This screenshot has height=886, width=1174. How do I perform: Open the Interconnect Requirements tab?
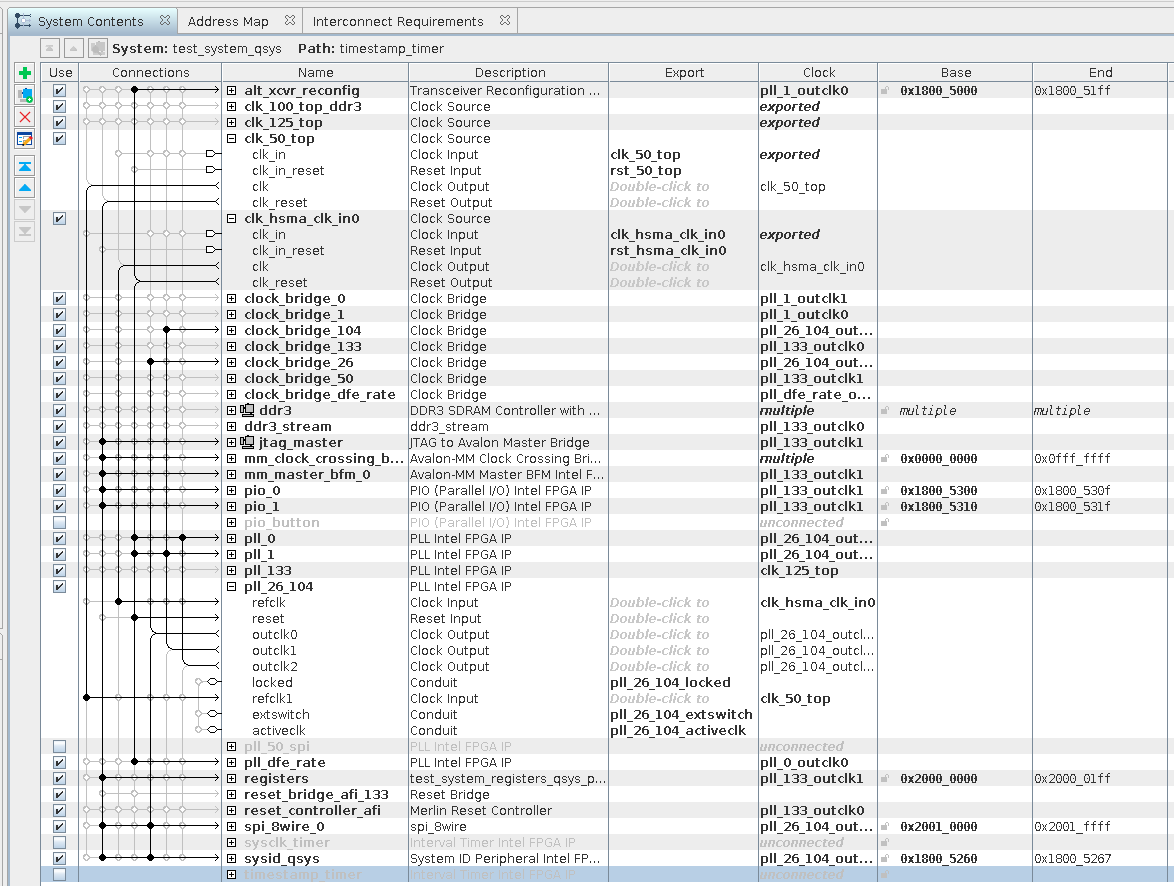397,21
